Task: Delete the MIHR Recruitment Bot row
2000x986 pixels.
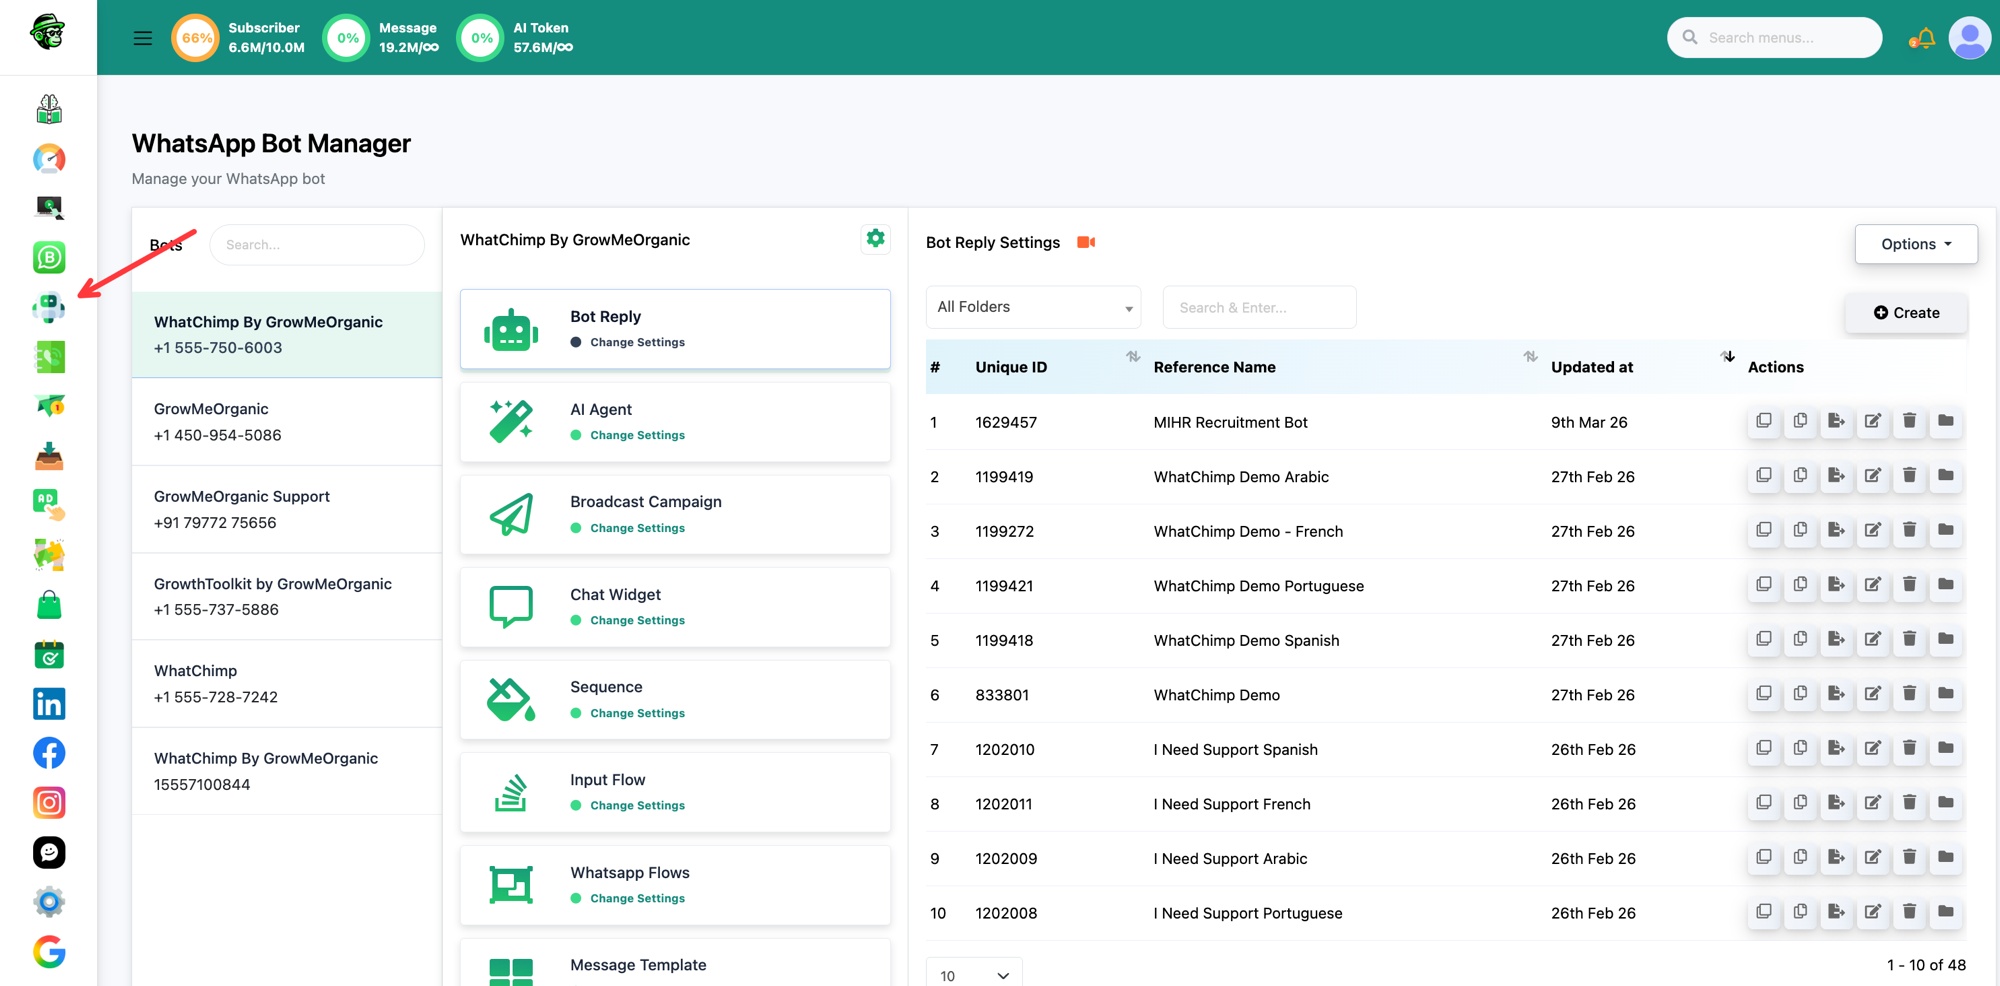Action: (1909, 421)
